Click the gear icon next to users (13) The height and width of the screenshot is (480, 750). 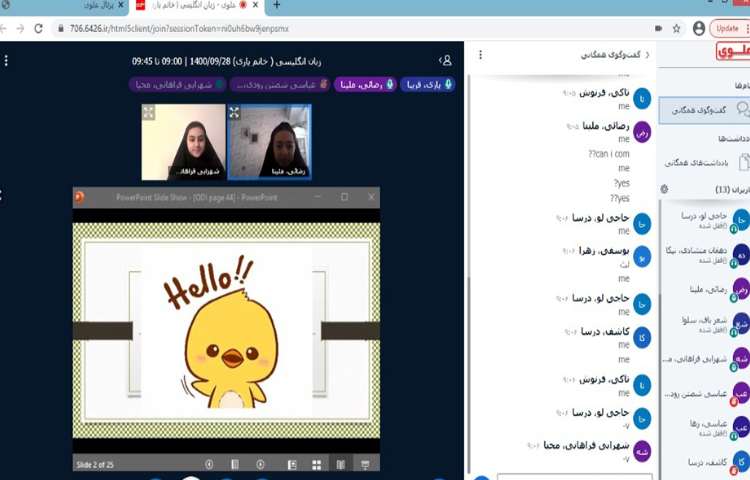click(x=664, y=189)
